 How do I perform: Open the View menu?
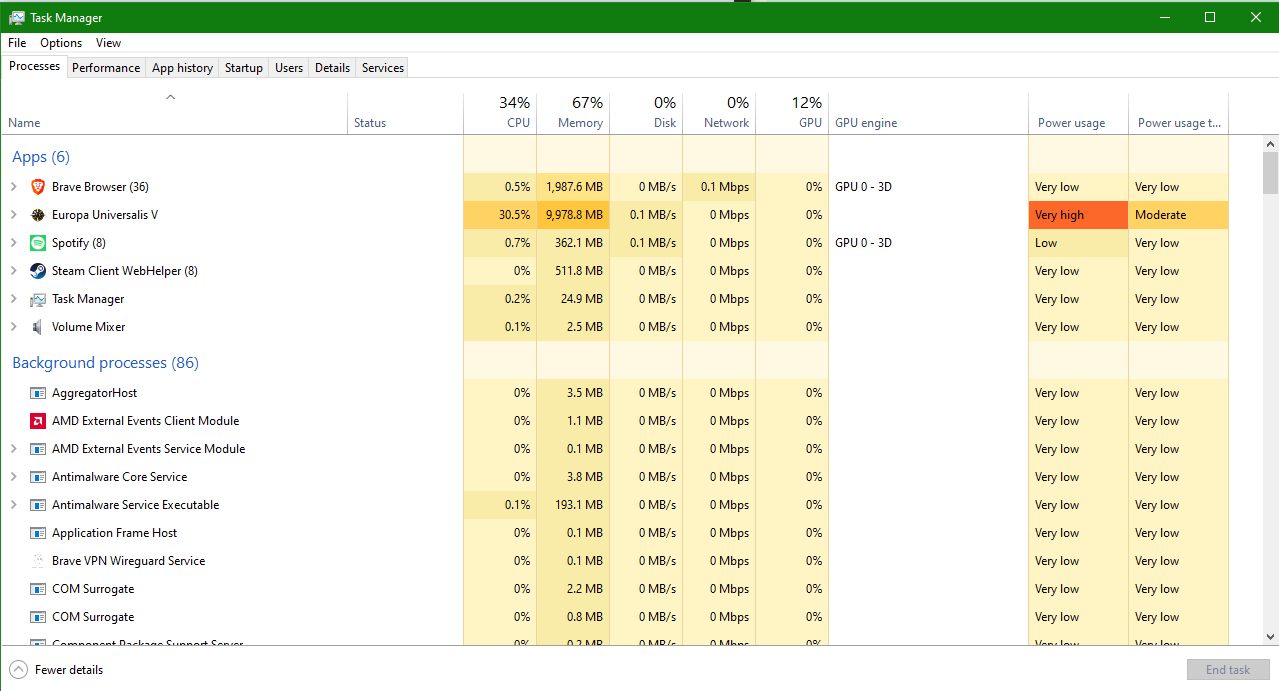(x=108, y=43)
